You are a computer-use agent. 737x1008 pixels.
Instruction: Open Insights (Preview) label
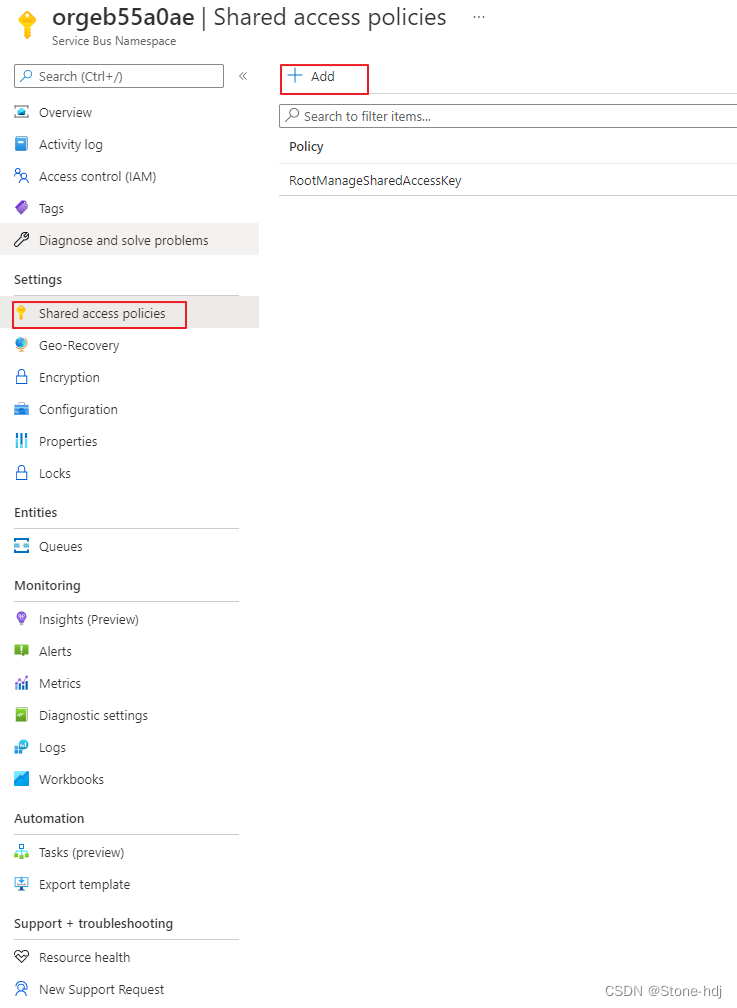[x=89, y=619]
